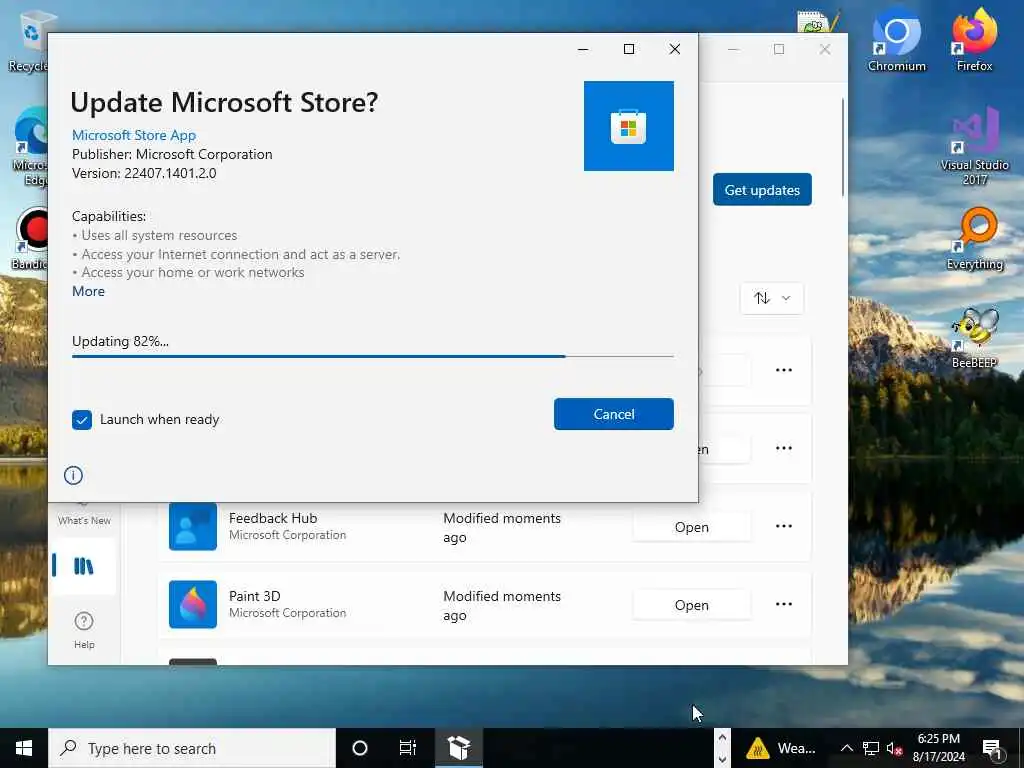
Task: Open Library icon in Store sidebar
Action: tap(84, 566)
